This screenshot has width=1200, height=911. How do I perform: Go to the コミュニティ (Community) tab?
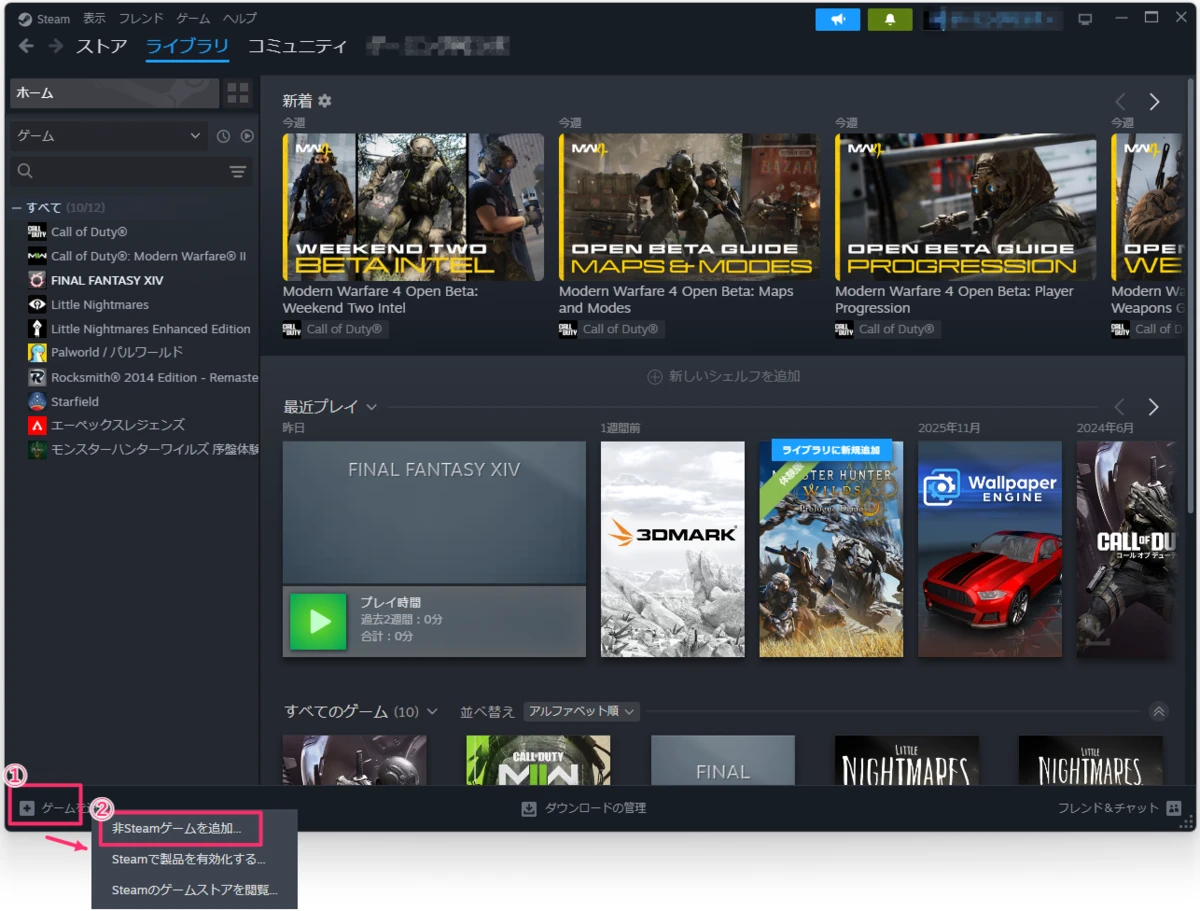pos(298,46)
